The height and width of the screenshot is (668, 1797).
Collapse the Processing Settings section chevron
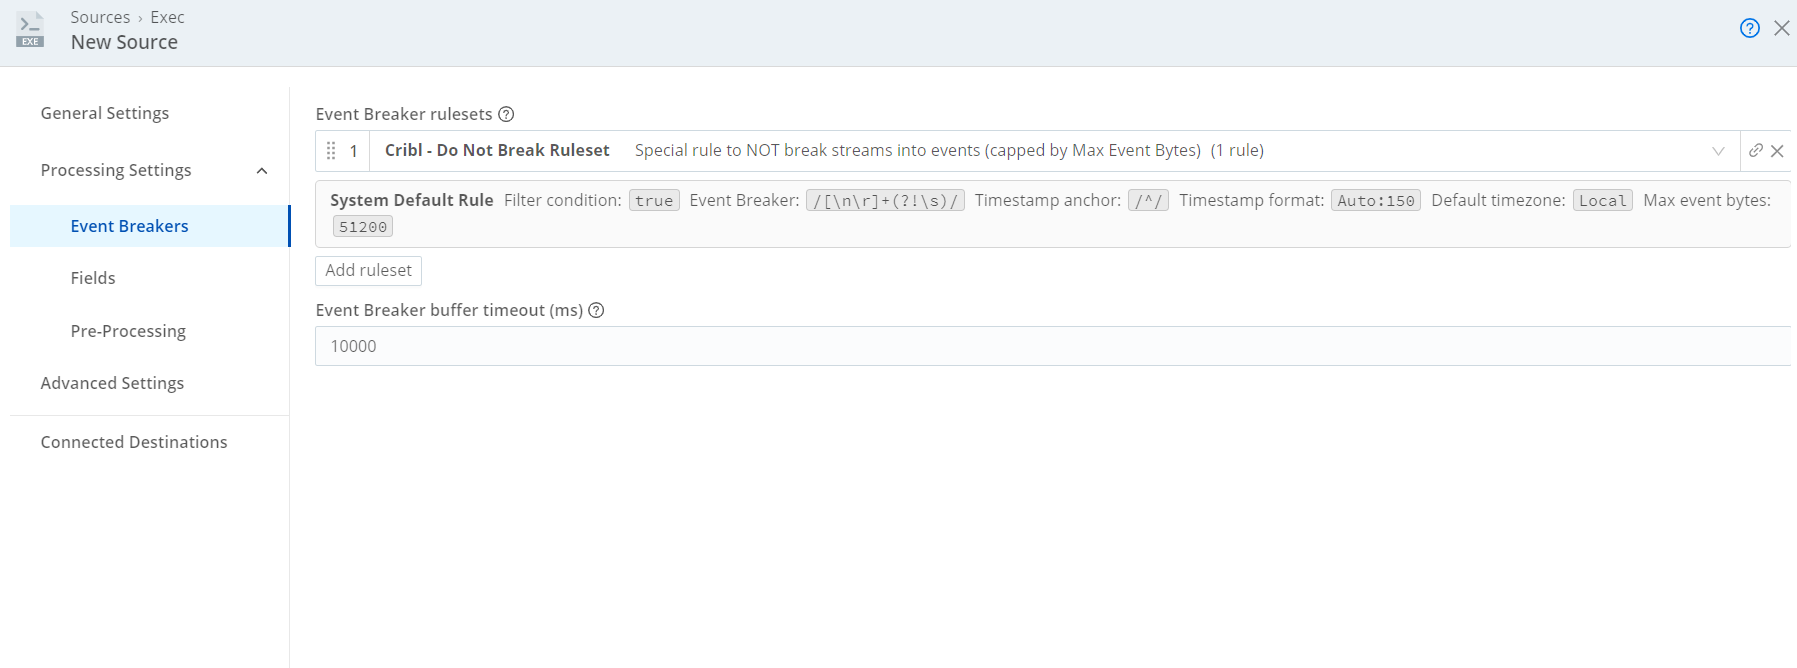(262, 171)
